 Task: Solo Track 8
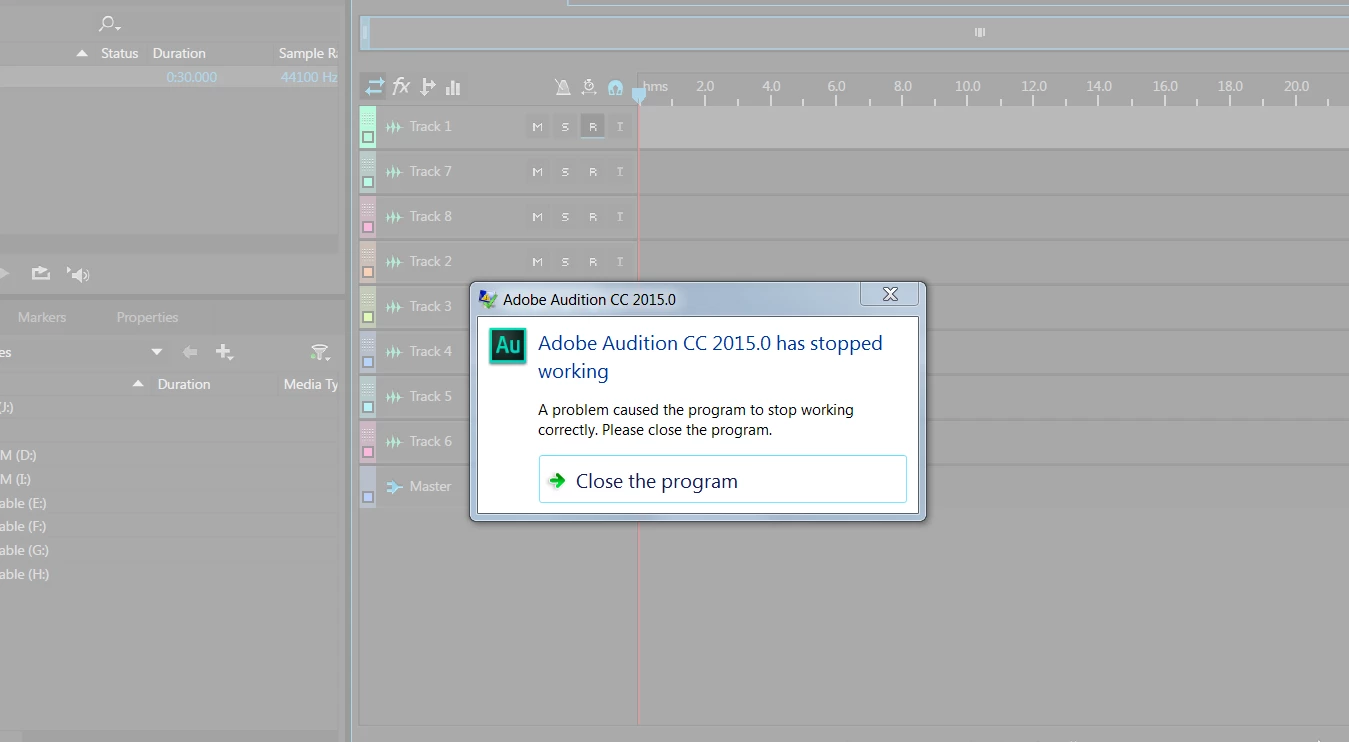565,217
